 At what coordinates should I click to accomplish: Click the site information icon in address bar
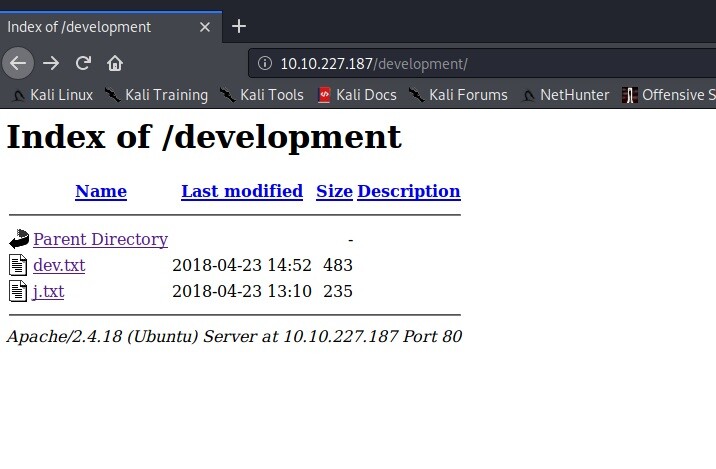(265, 64)
